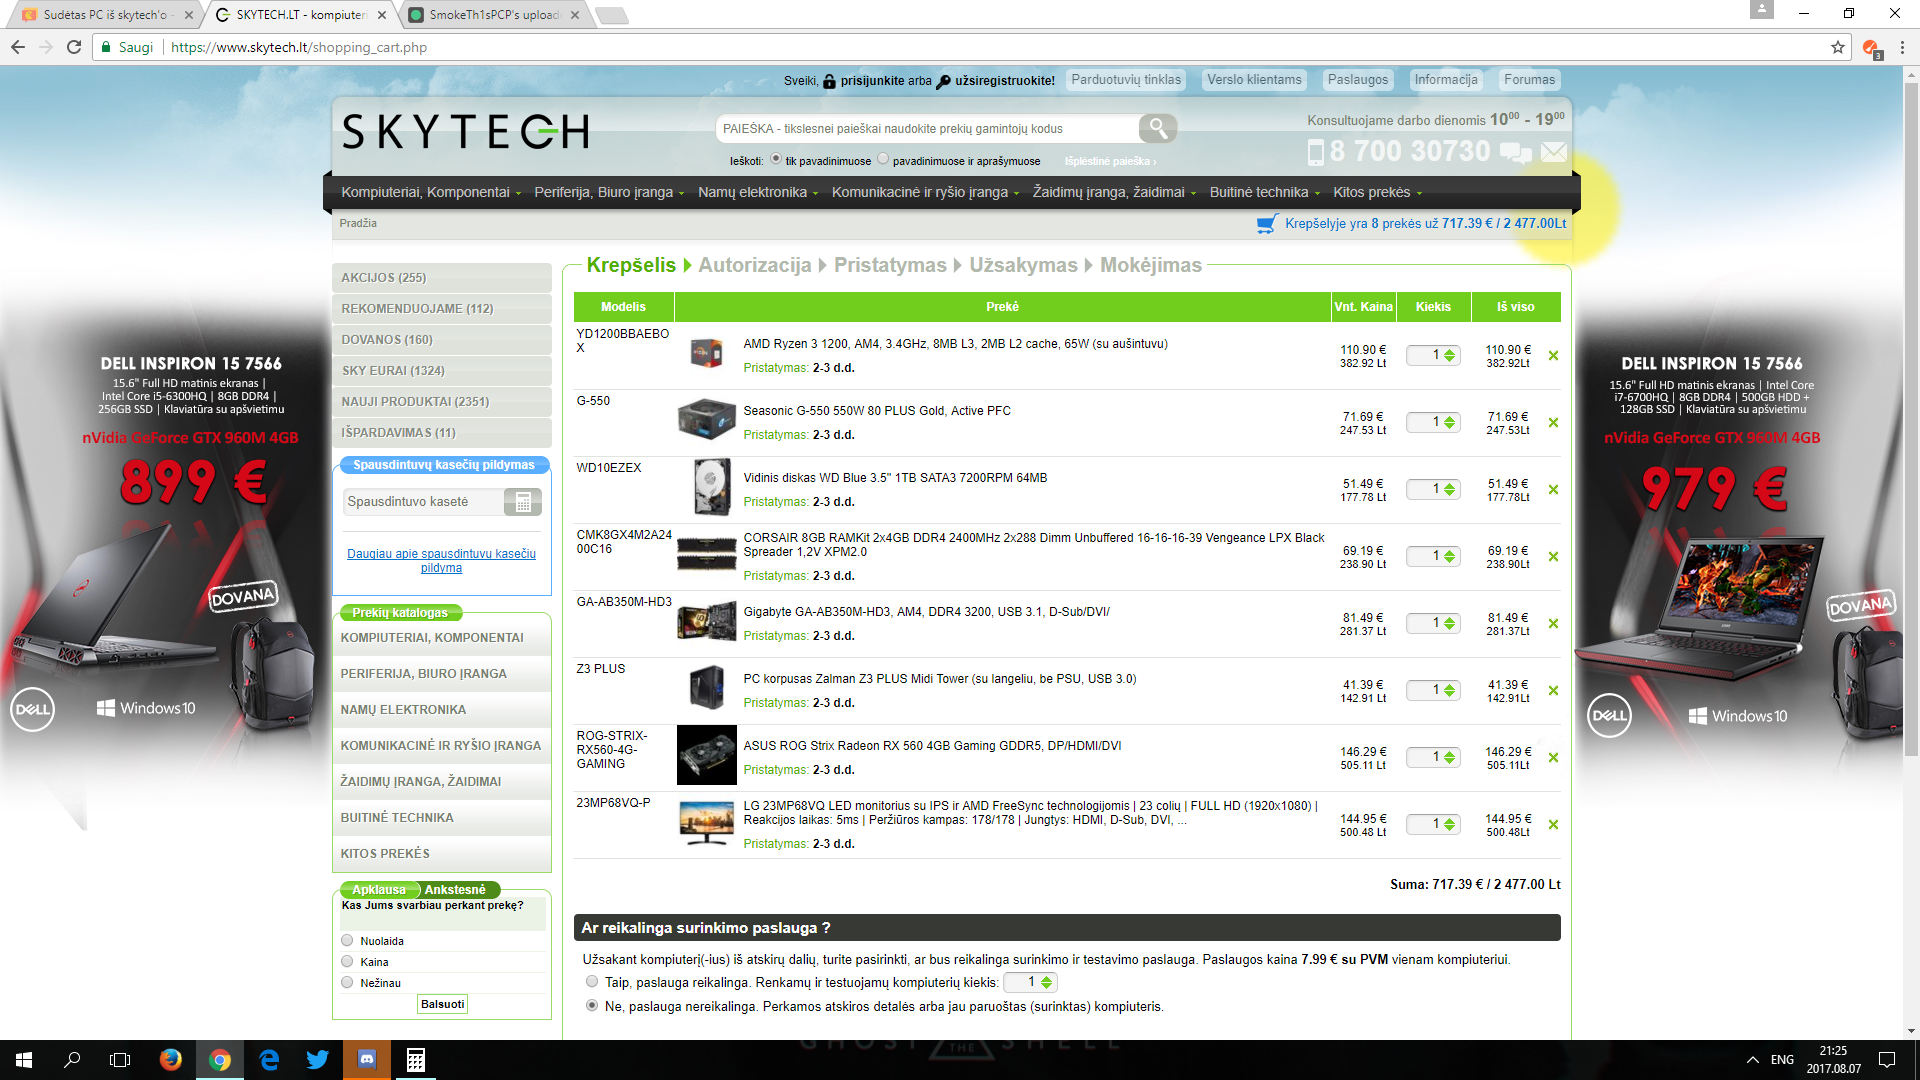Reload the page with the refresh icon
1920x1080 pixels.
74,47
